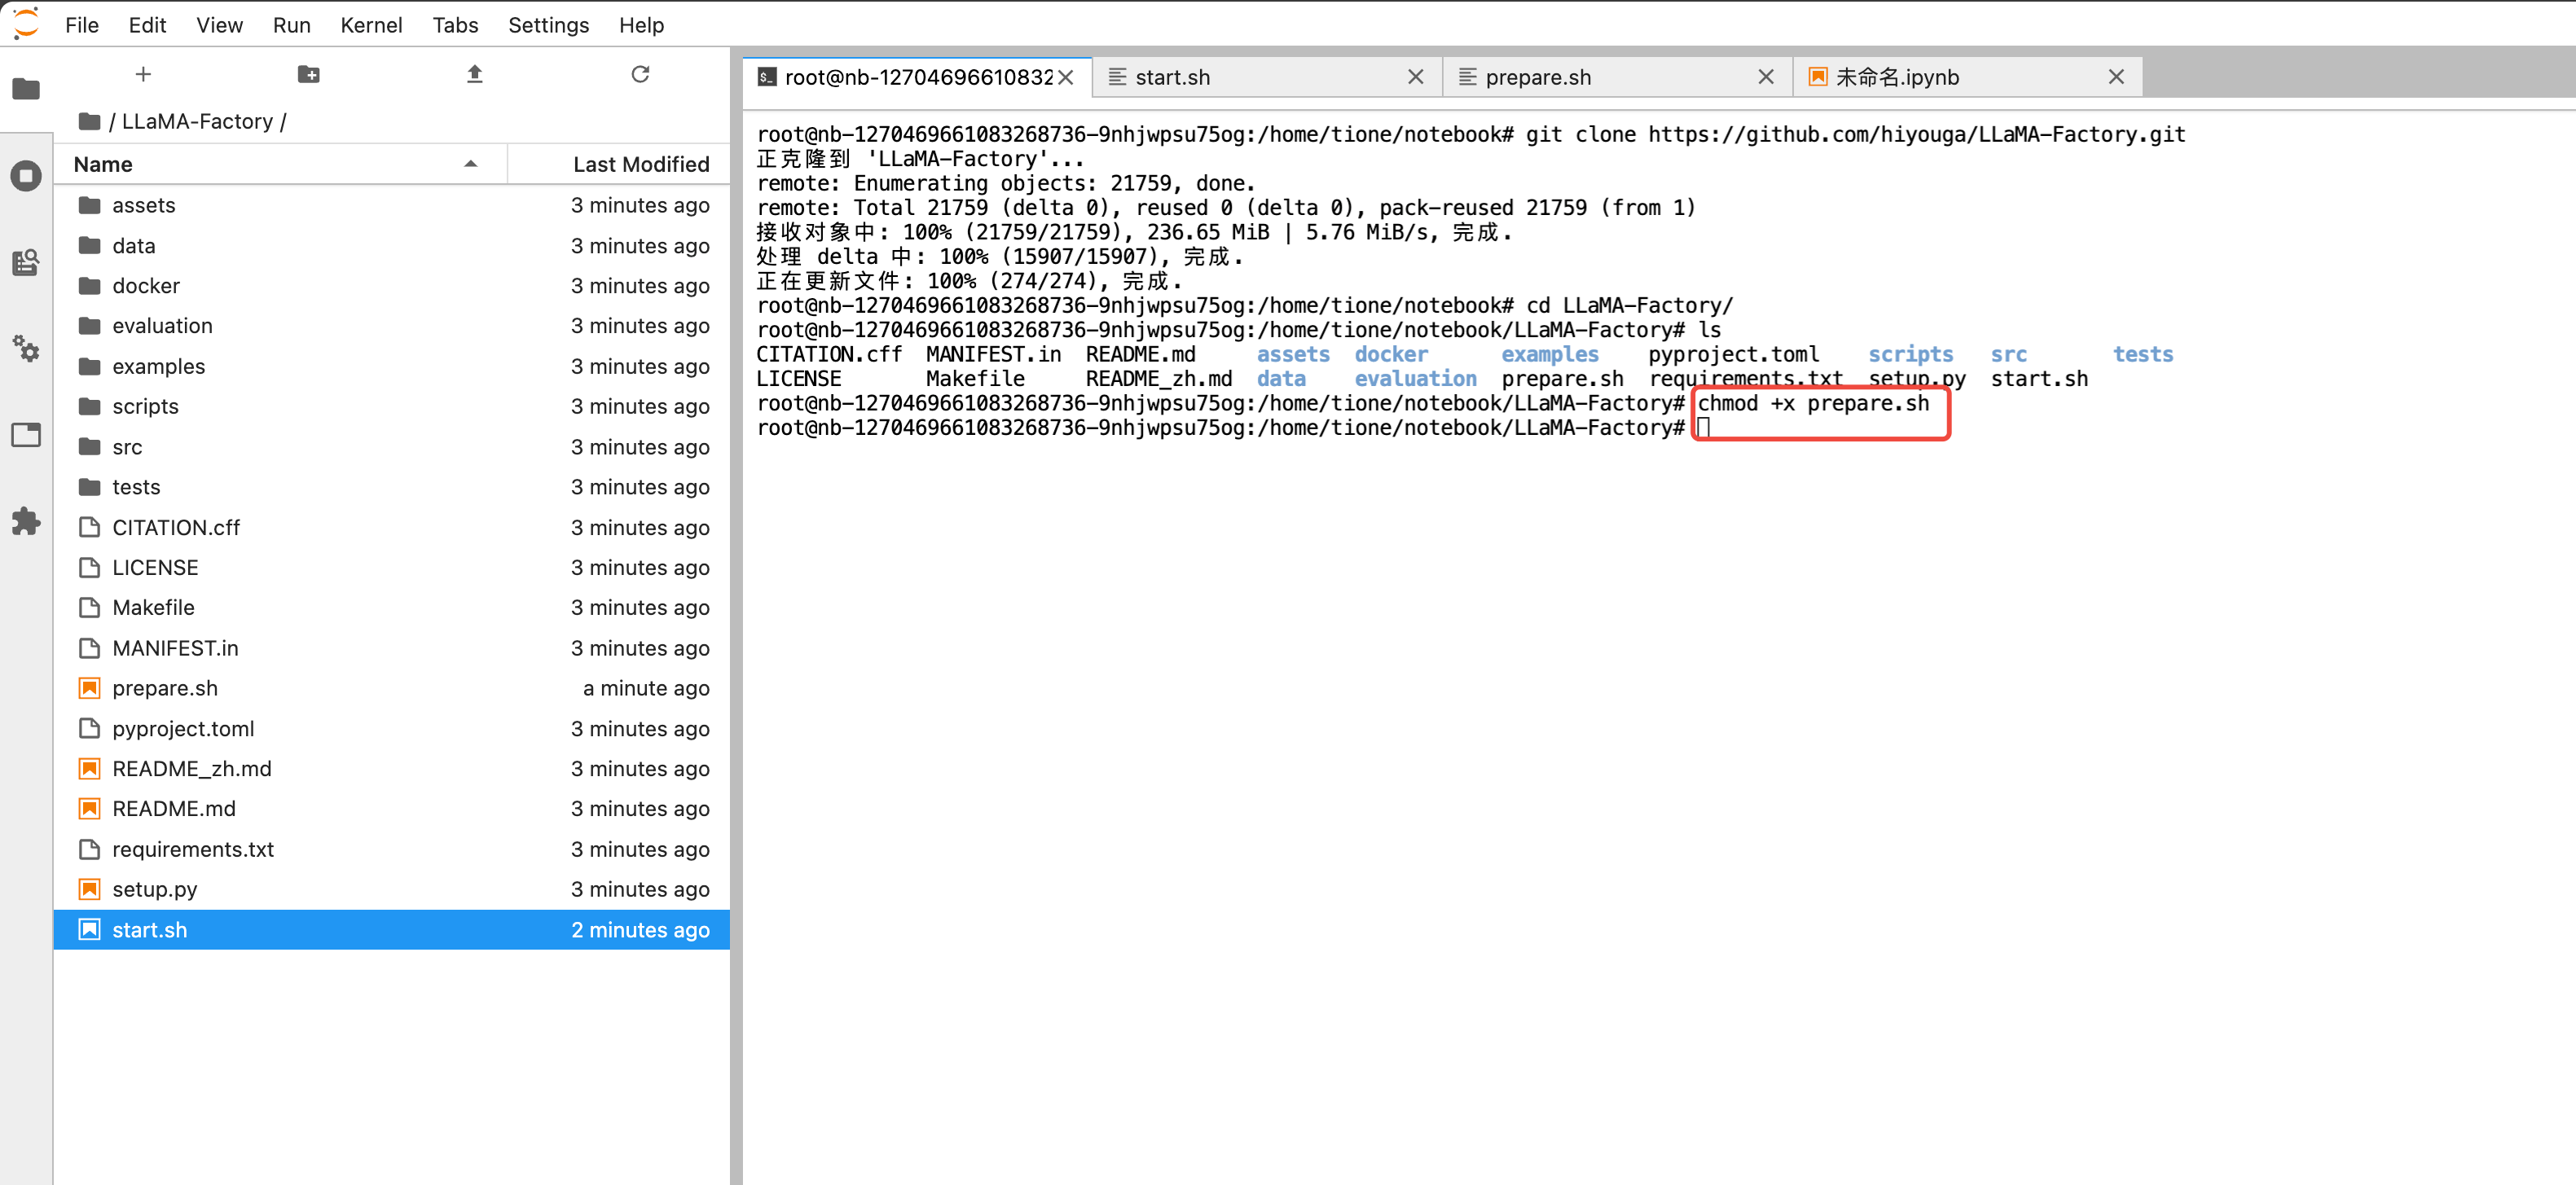Open the Tabs sidebar panel
This screenshot has height=1185, width=2576.
pos(26,435)
